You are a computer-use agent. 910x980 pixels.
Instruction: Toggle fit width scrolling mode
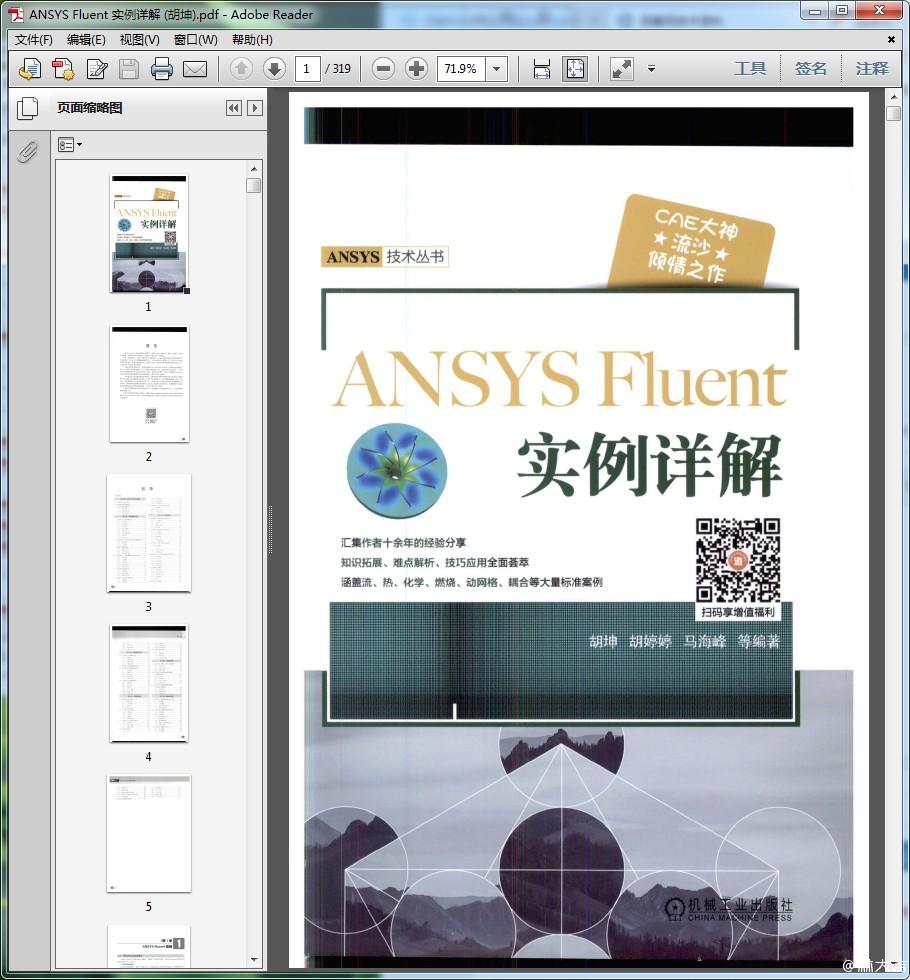point(542,69)
